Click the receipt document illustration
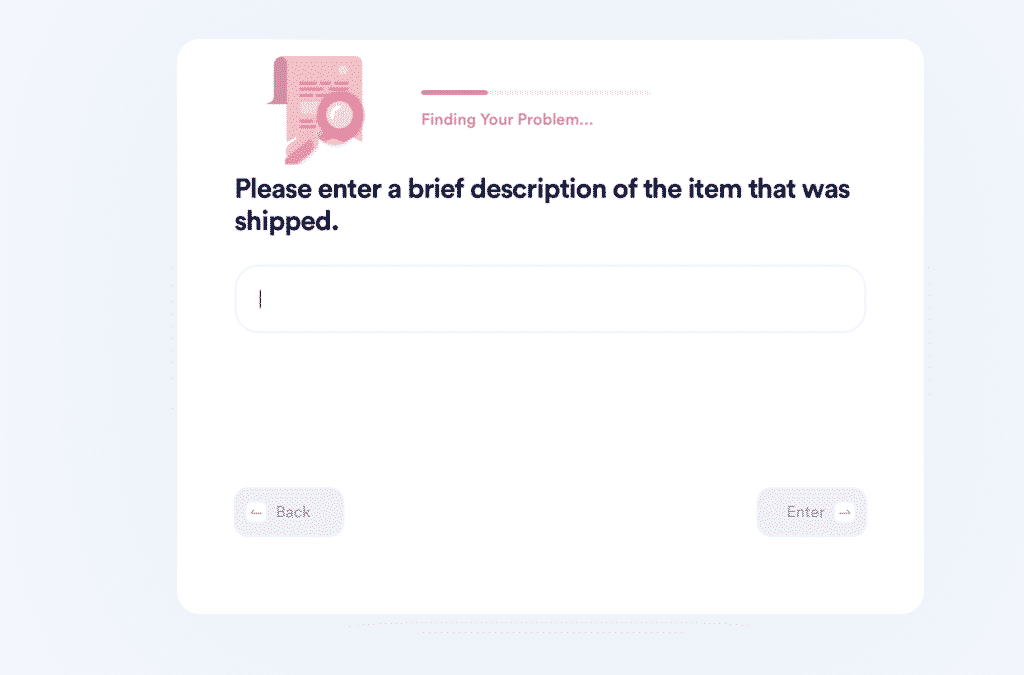 click(x=316, y=108)
